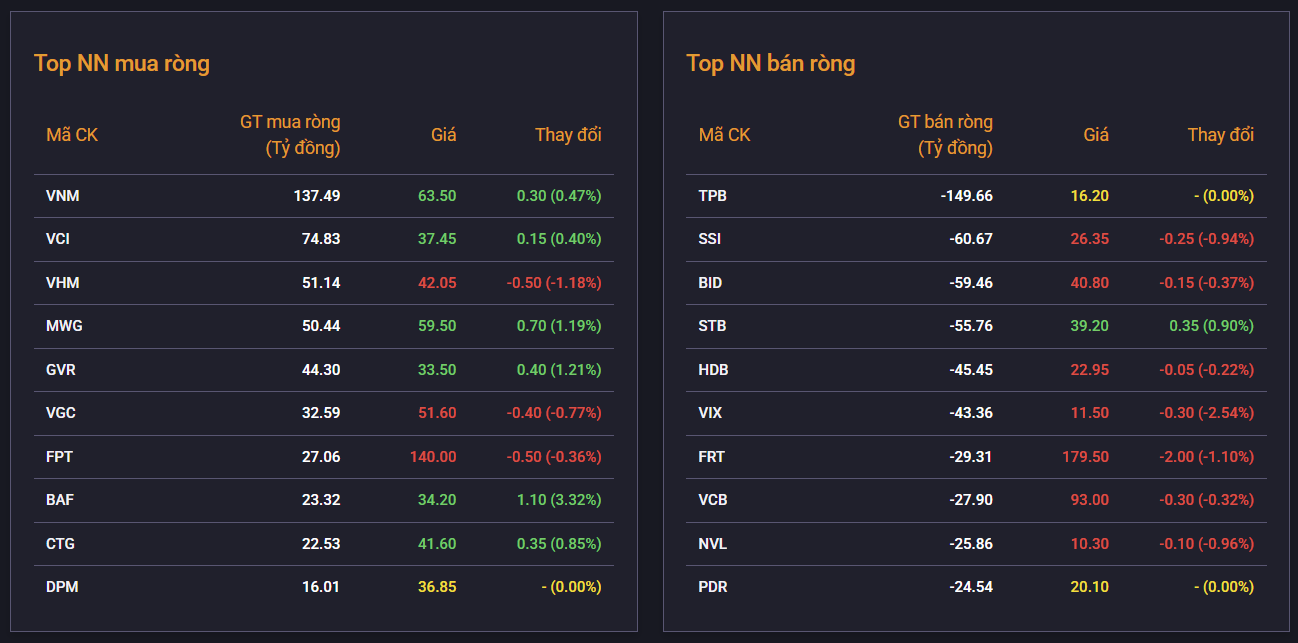Image resolution: width=1298 pixels, height=643 pixels.
Task: Click NVL change -0.10 (-0.96%)
Action: (1206, 544)
